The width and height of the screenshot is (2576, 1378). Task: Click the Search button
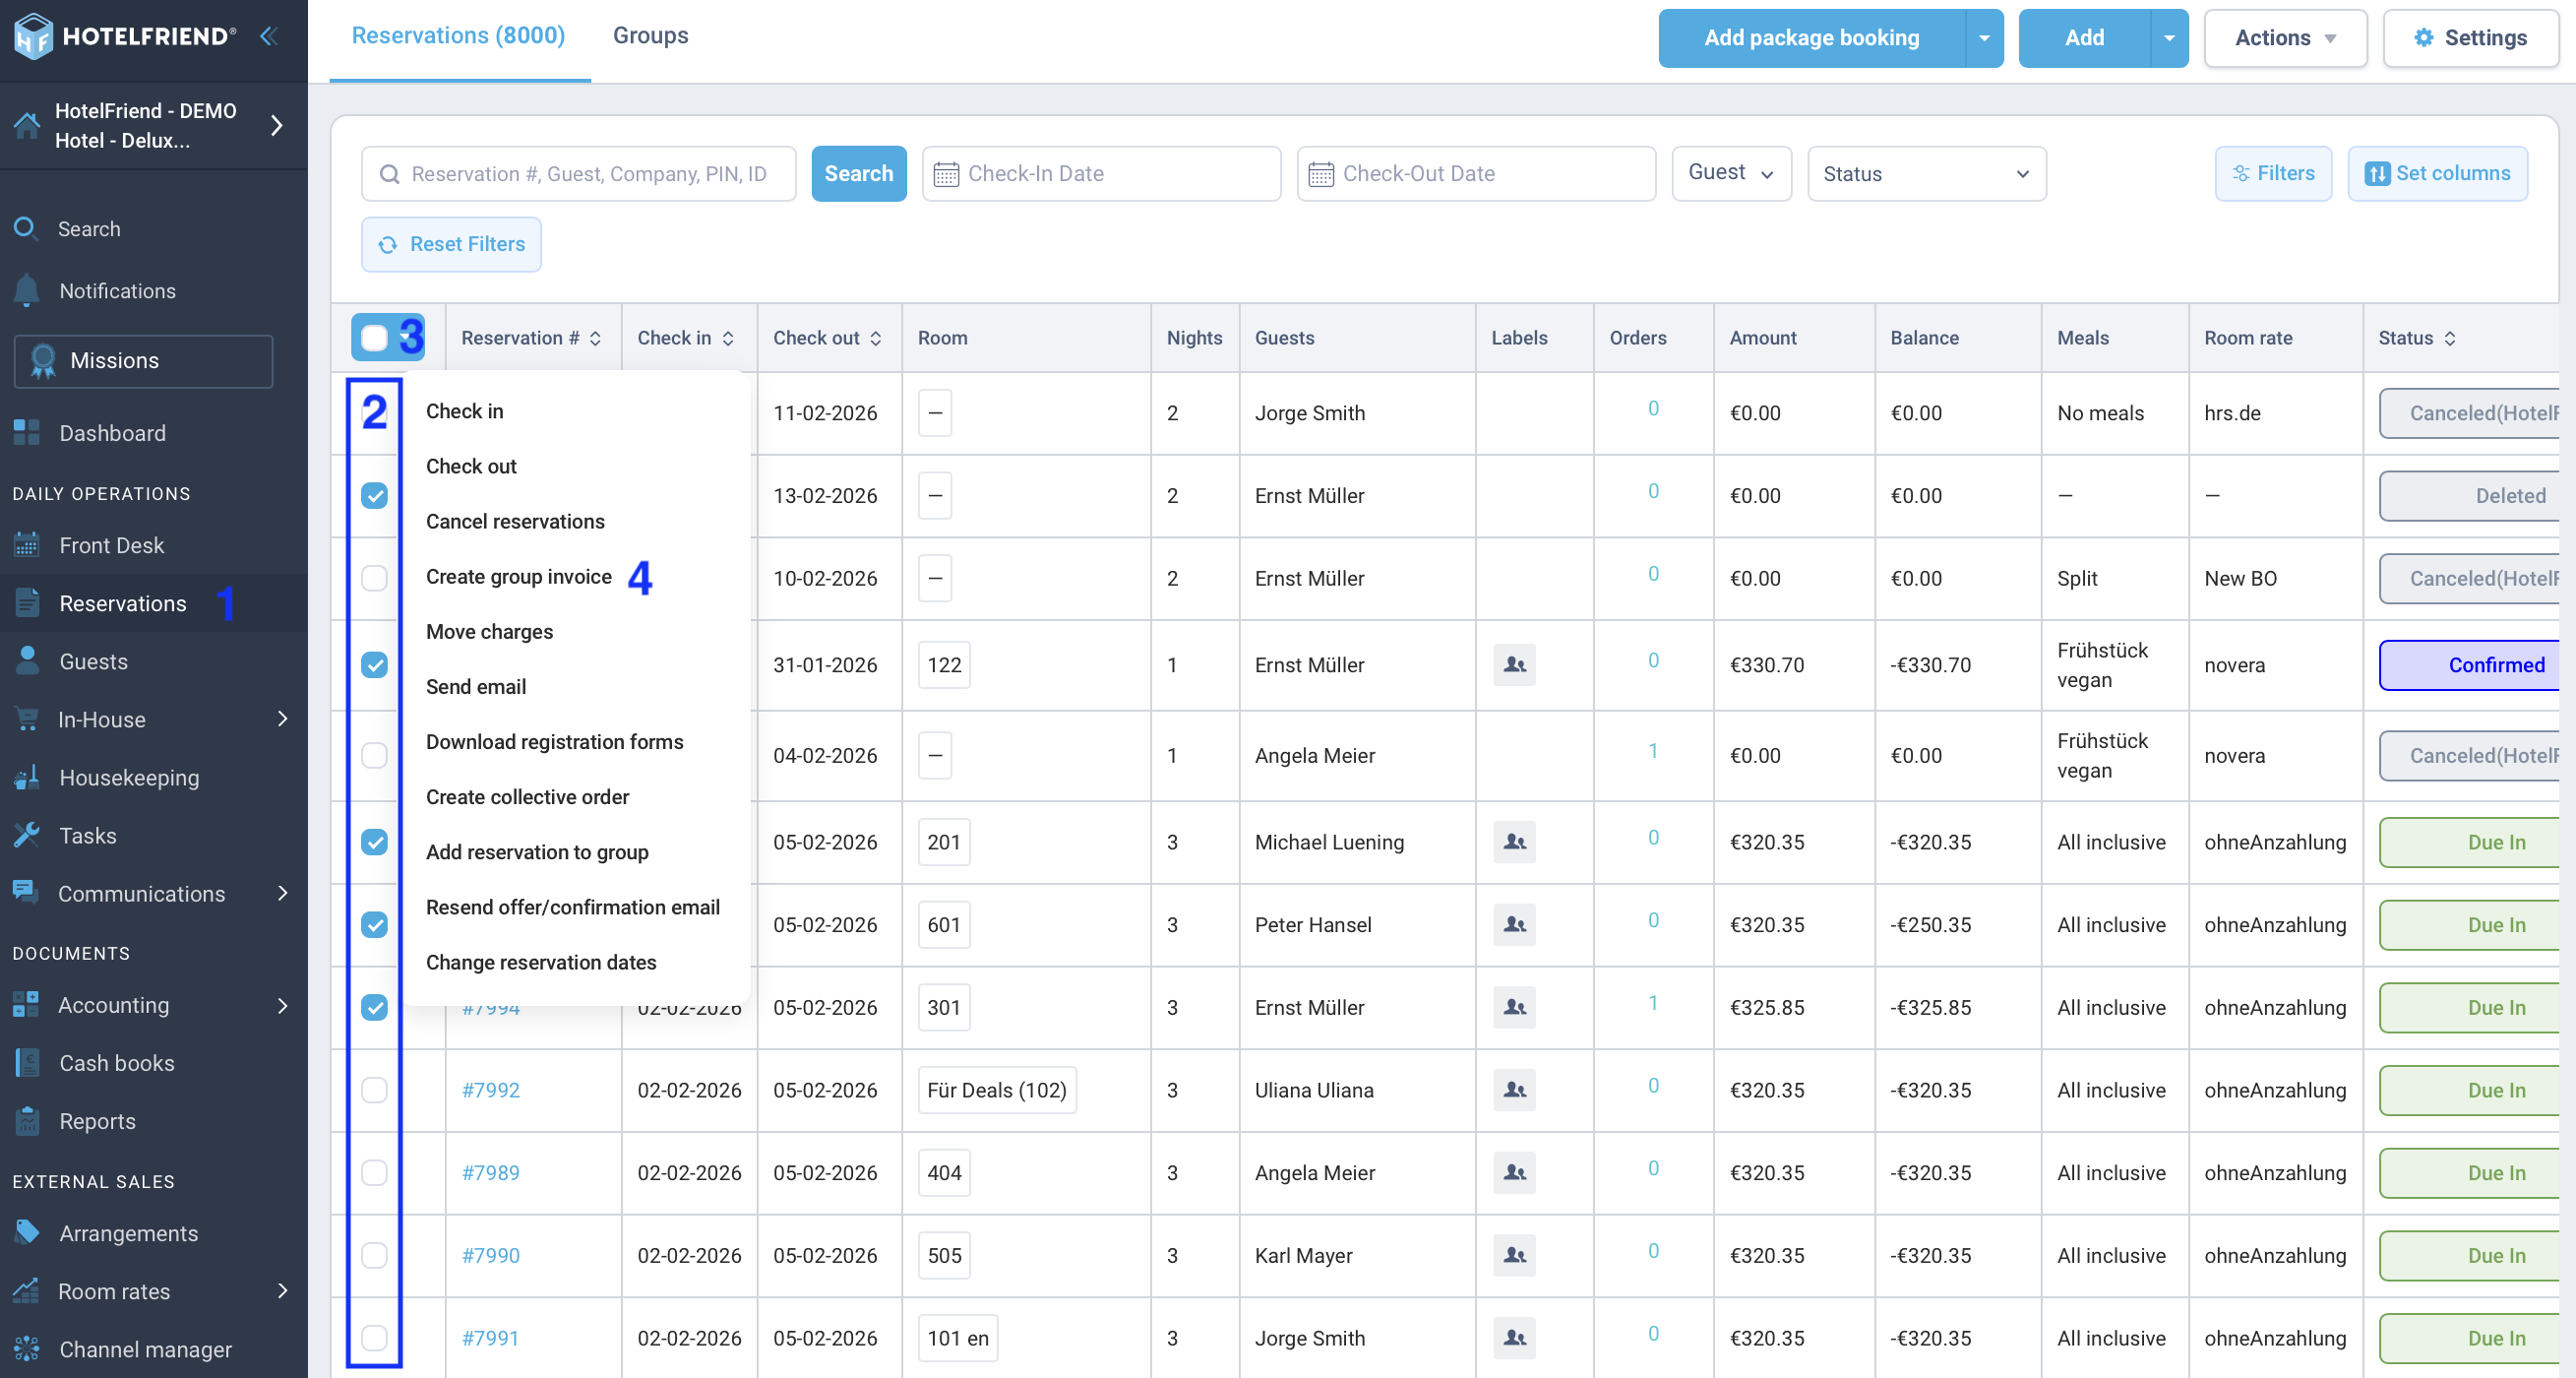coord(858,174)
